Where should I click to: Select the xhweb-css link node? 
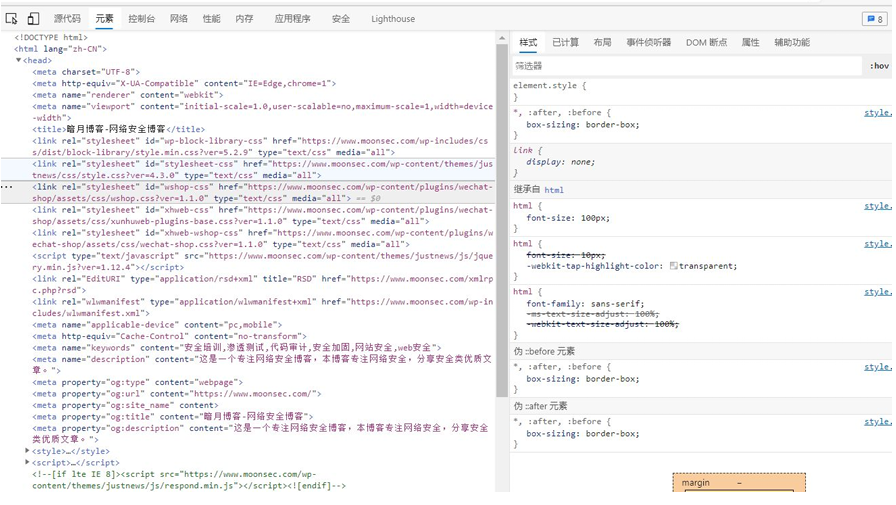click(x=262, y=215)
